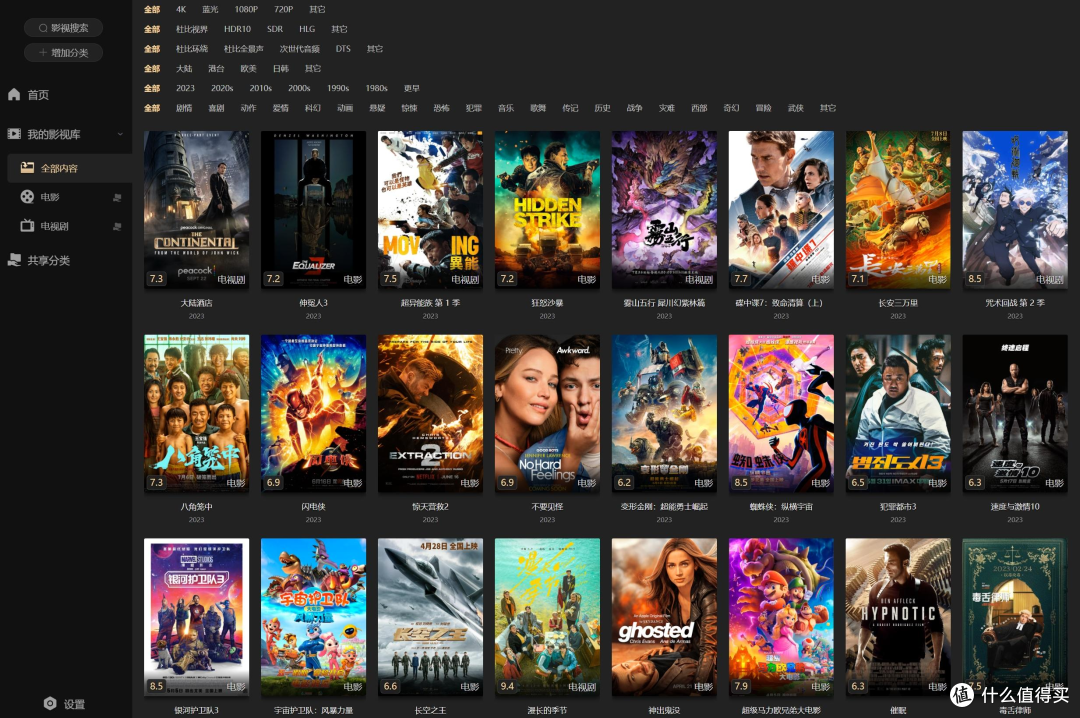1080x718 pixels.
Task: Select 杜比视界 HDR filter
Action: tap(191, 29)
